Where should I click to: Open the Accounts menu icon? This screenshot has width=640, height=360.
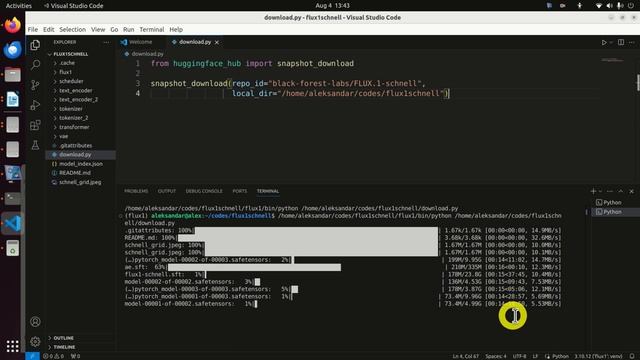(x=36, y=322)
